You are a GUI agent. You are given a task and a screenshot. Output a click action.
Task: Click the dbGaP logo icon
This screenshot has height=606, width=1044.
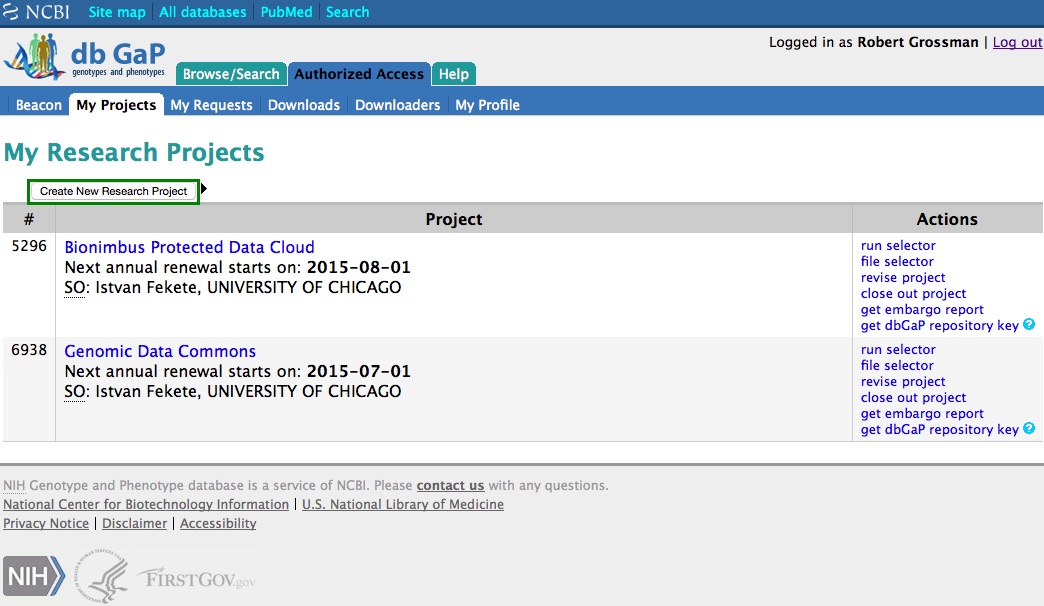(x=84, y=58)
